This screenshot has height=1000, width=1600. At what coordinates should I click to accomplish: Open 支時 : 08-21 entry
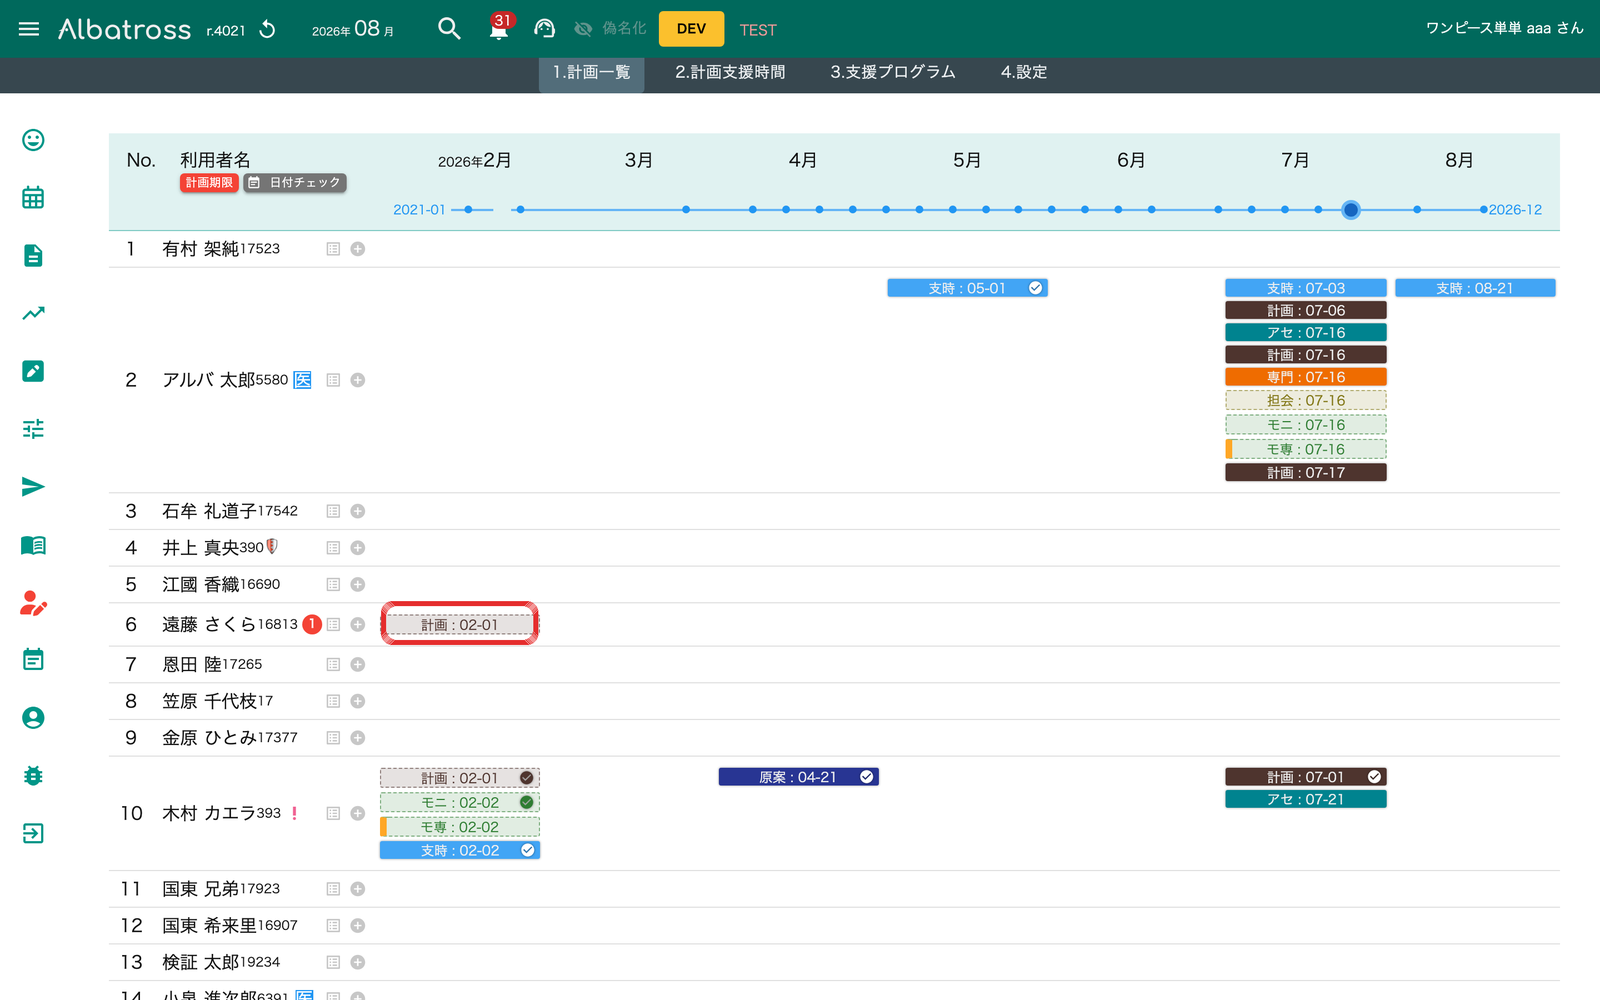(1475, 288)
